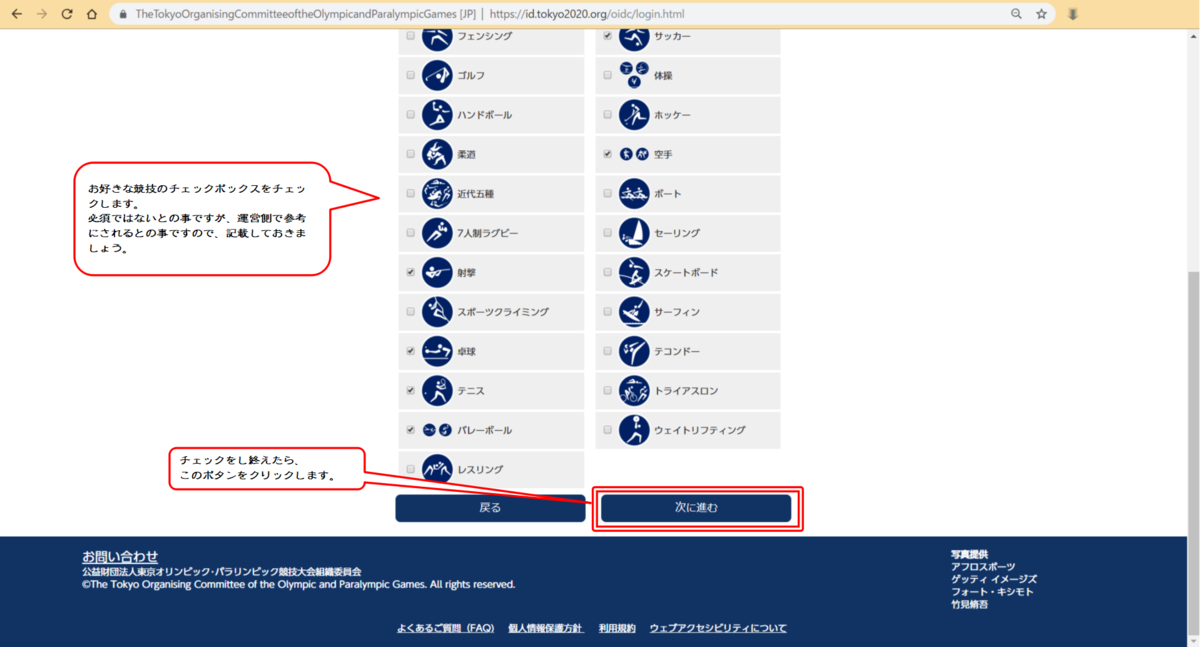This screenshot has height=647, width=1200.
Task: Click the volleyball pictogram icons
Action: tap(437, 430)
